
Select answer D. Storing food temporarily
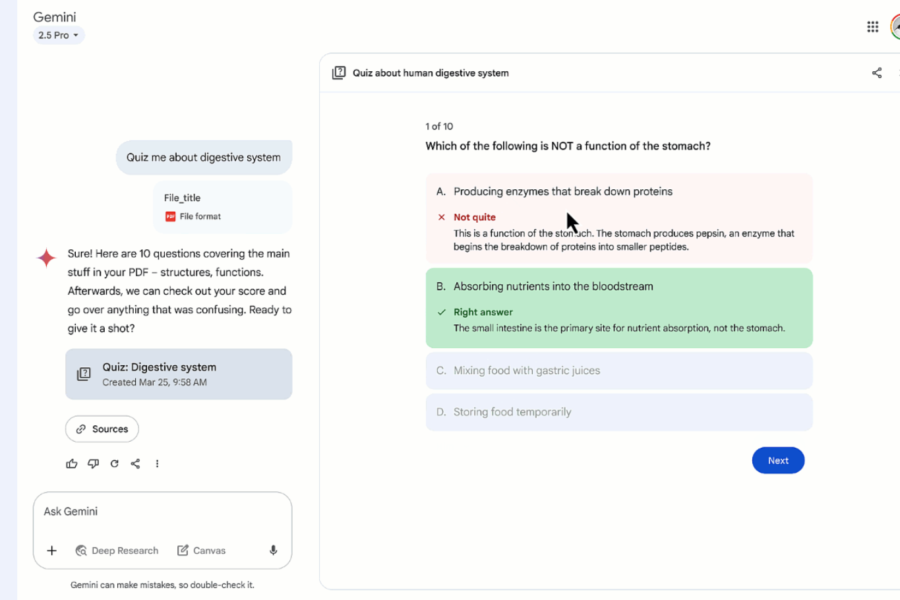tap(619, 412)
